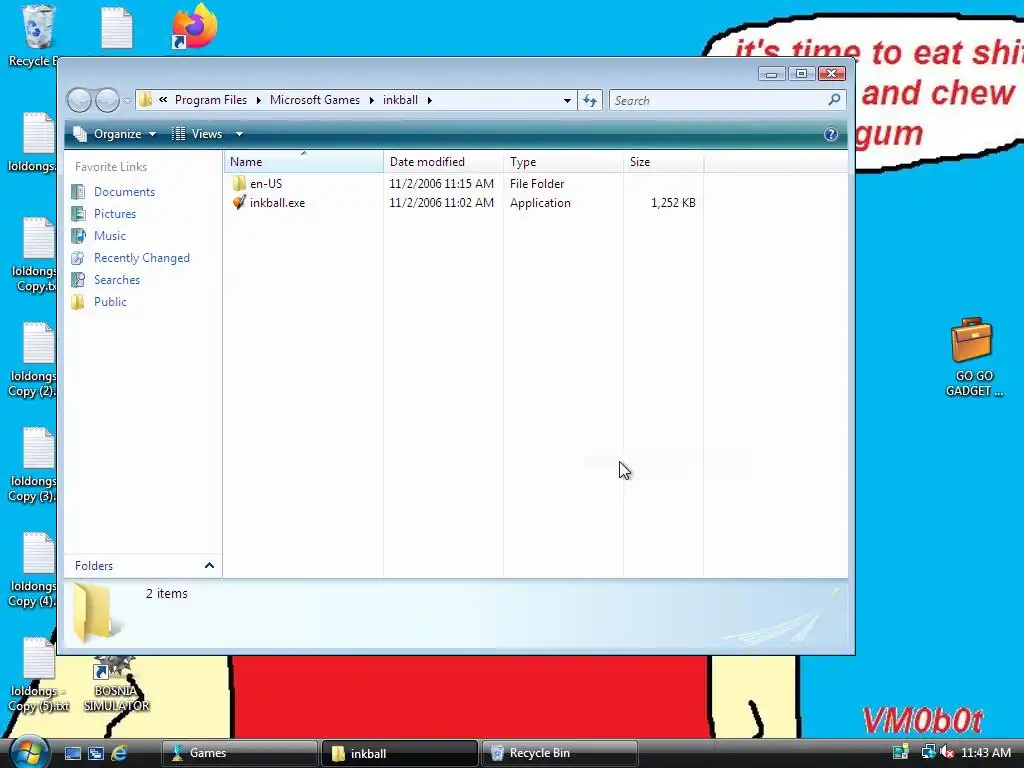This screenshot has height=768, width=1024.
Task: Sort by the Type column header
Action: [x=564, y=162]
